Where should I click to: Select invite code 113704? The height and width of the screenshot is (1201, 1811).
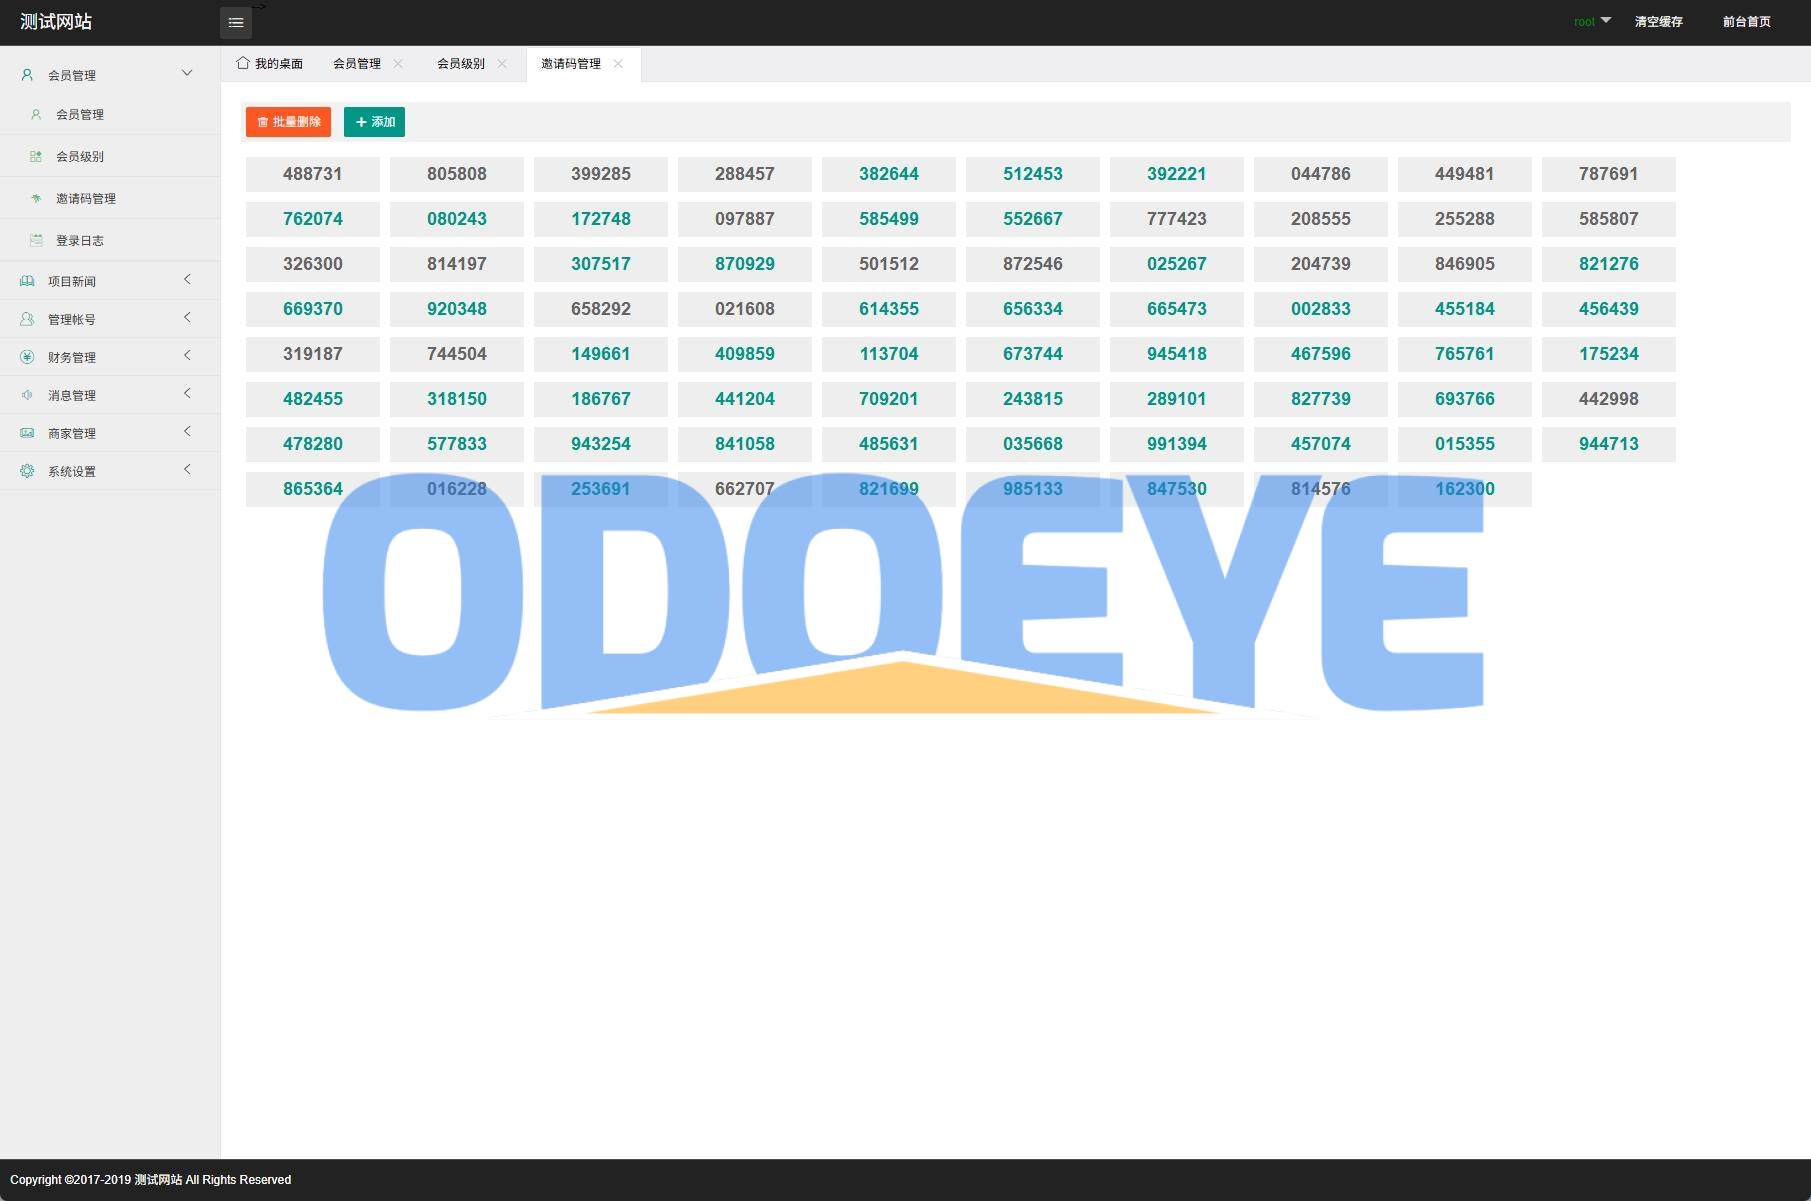pyautogui.click(x=889, y=354)
